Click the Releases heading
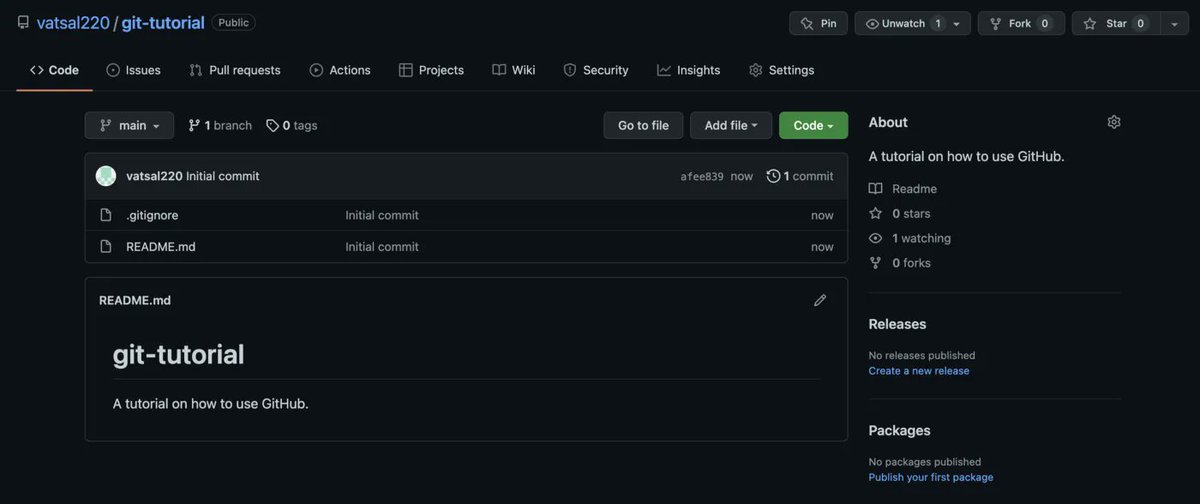The image size is (1200, 504). click(x=897, y=324)
